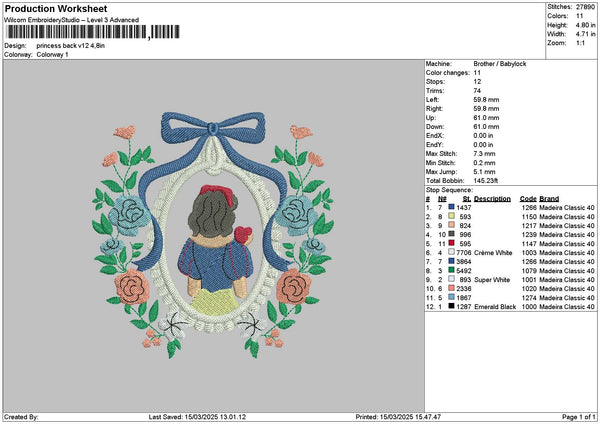Select the Color changes value 11
The width and height of the screenshot is (600, 424).
pyautogui.click(x=477, y=73)
